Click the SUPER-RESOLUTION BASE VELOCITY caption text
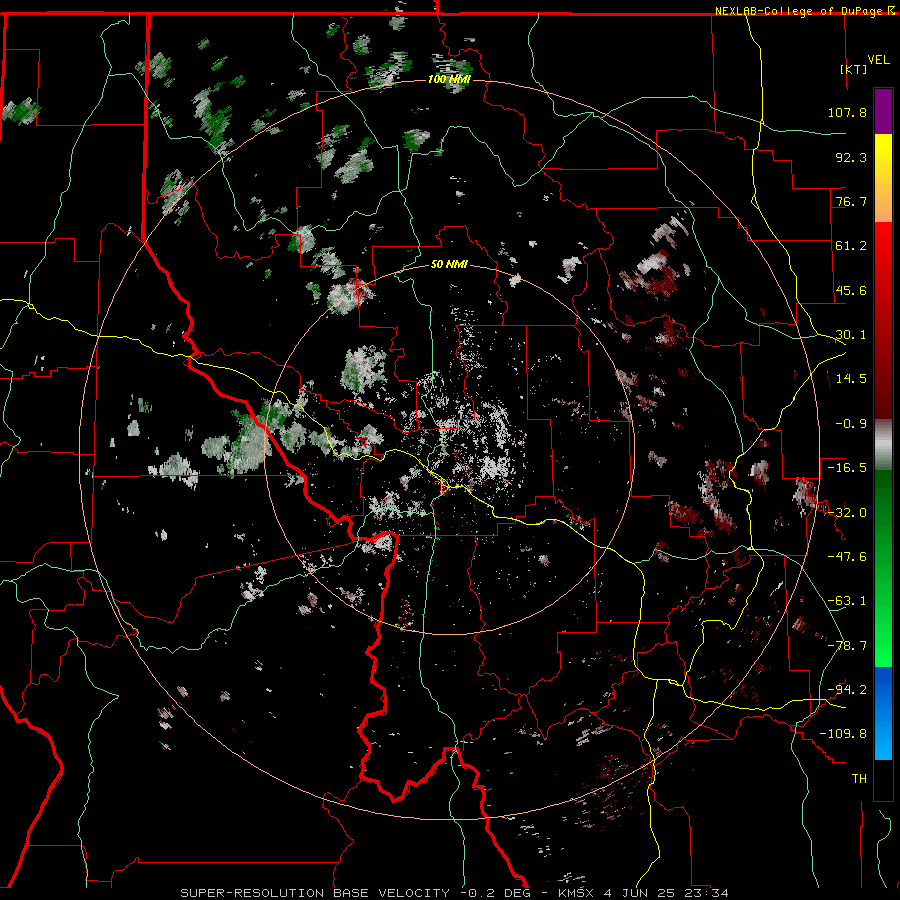The height and width of the screenshot is (900, 900). coord(315,893)
